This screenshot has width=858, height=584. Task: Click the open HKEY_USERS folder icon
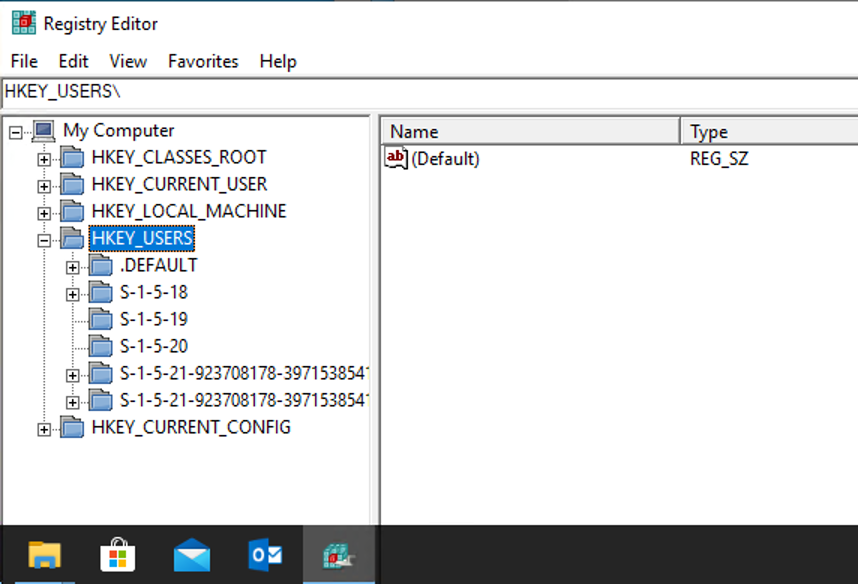point(72,238)
